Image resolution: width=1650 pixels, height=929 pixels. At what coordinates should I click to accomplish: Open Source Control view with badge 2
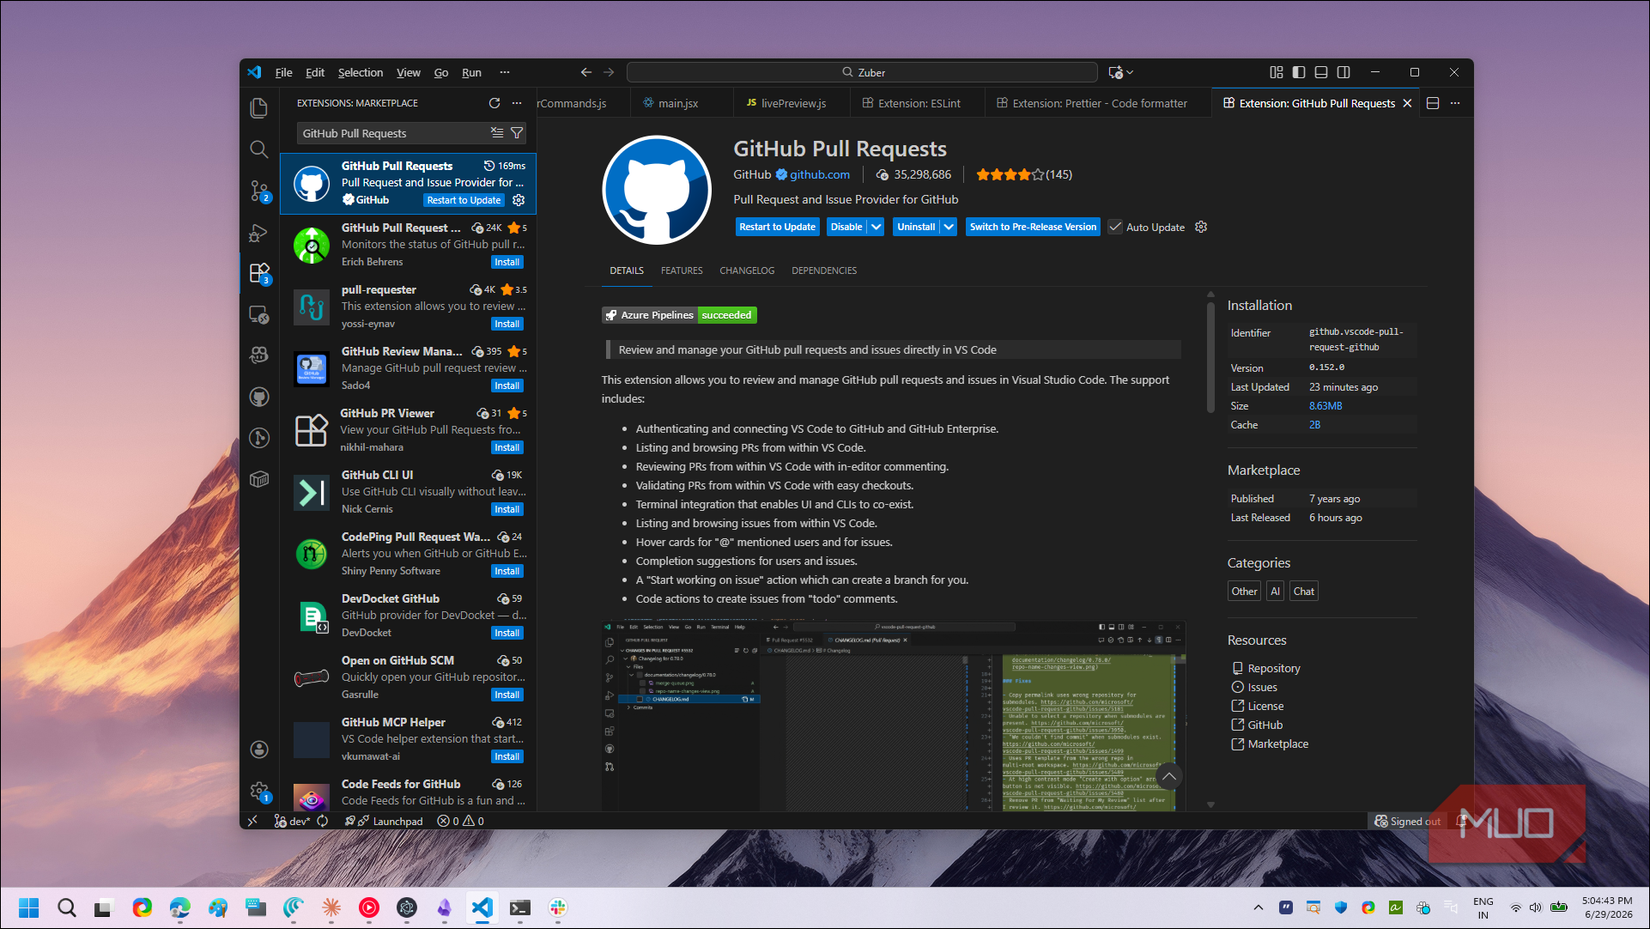(259, 191)
